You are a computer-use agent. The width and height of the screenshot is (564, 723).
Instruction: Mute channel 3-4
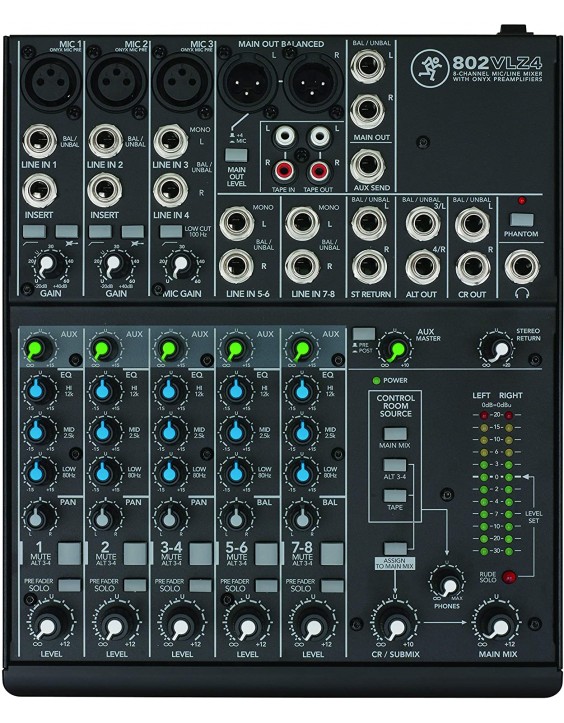click(x=201, y=553)
